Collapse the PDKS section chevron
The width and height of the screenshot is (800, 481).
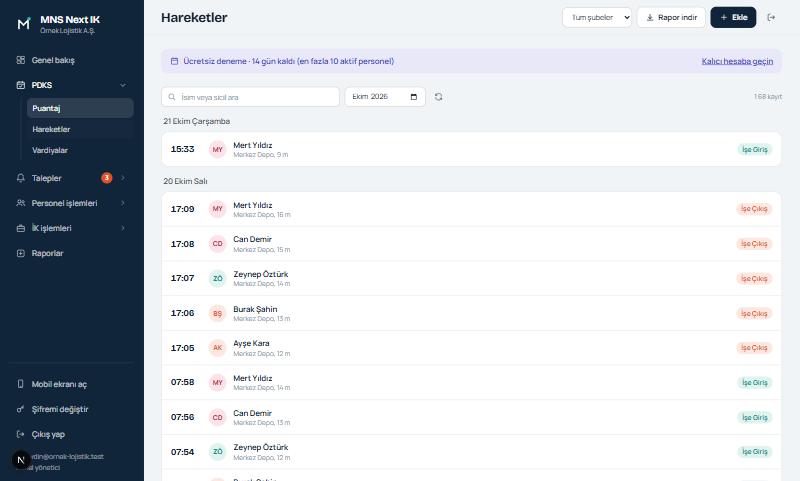123,85
